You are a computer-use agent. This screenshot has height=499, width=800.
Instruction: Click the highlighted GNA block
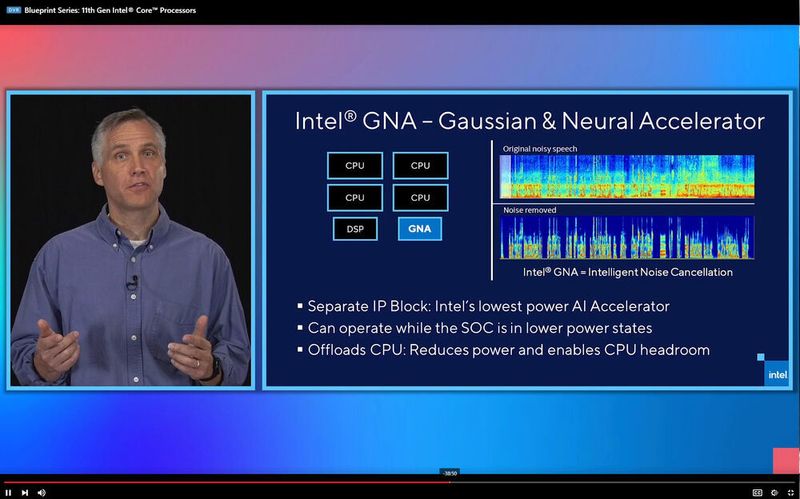click(x=420, y=229)
